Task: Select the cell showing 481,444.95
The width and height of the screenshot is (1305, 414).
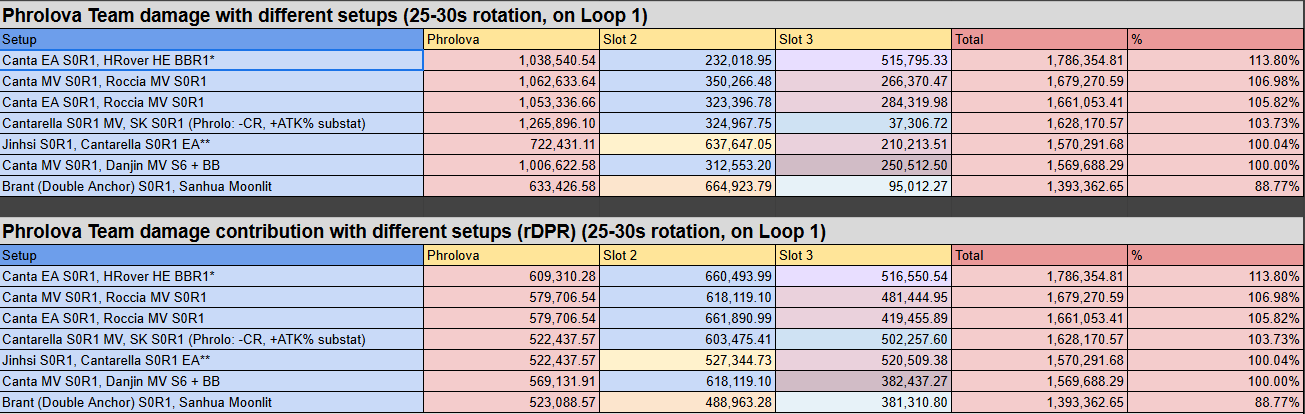Action: (864, 298)
